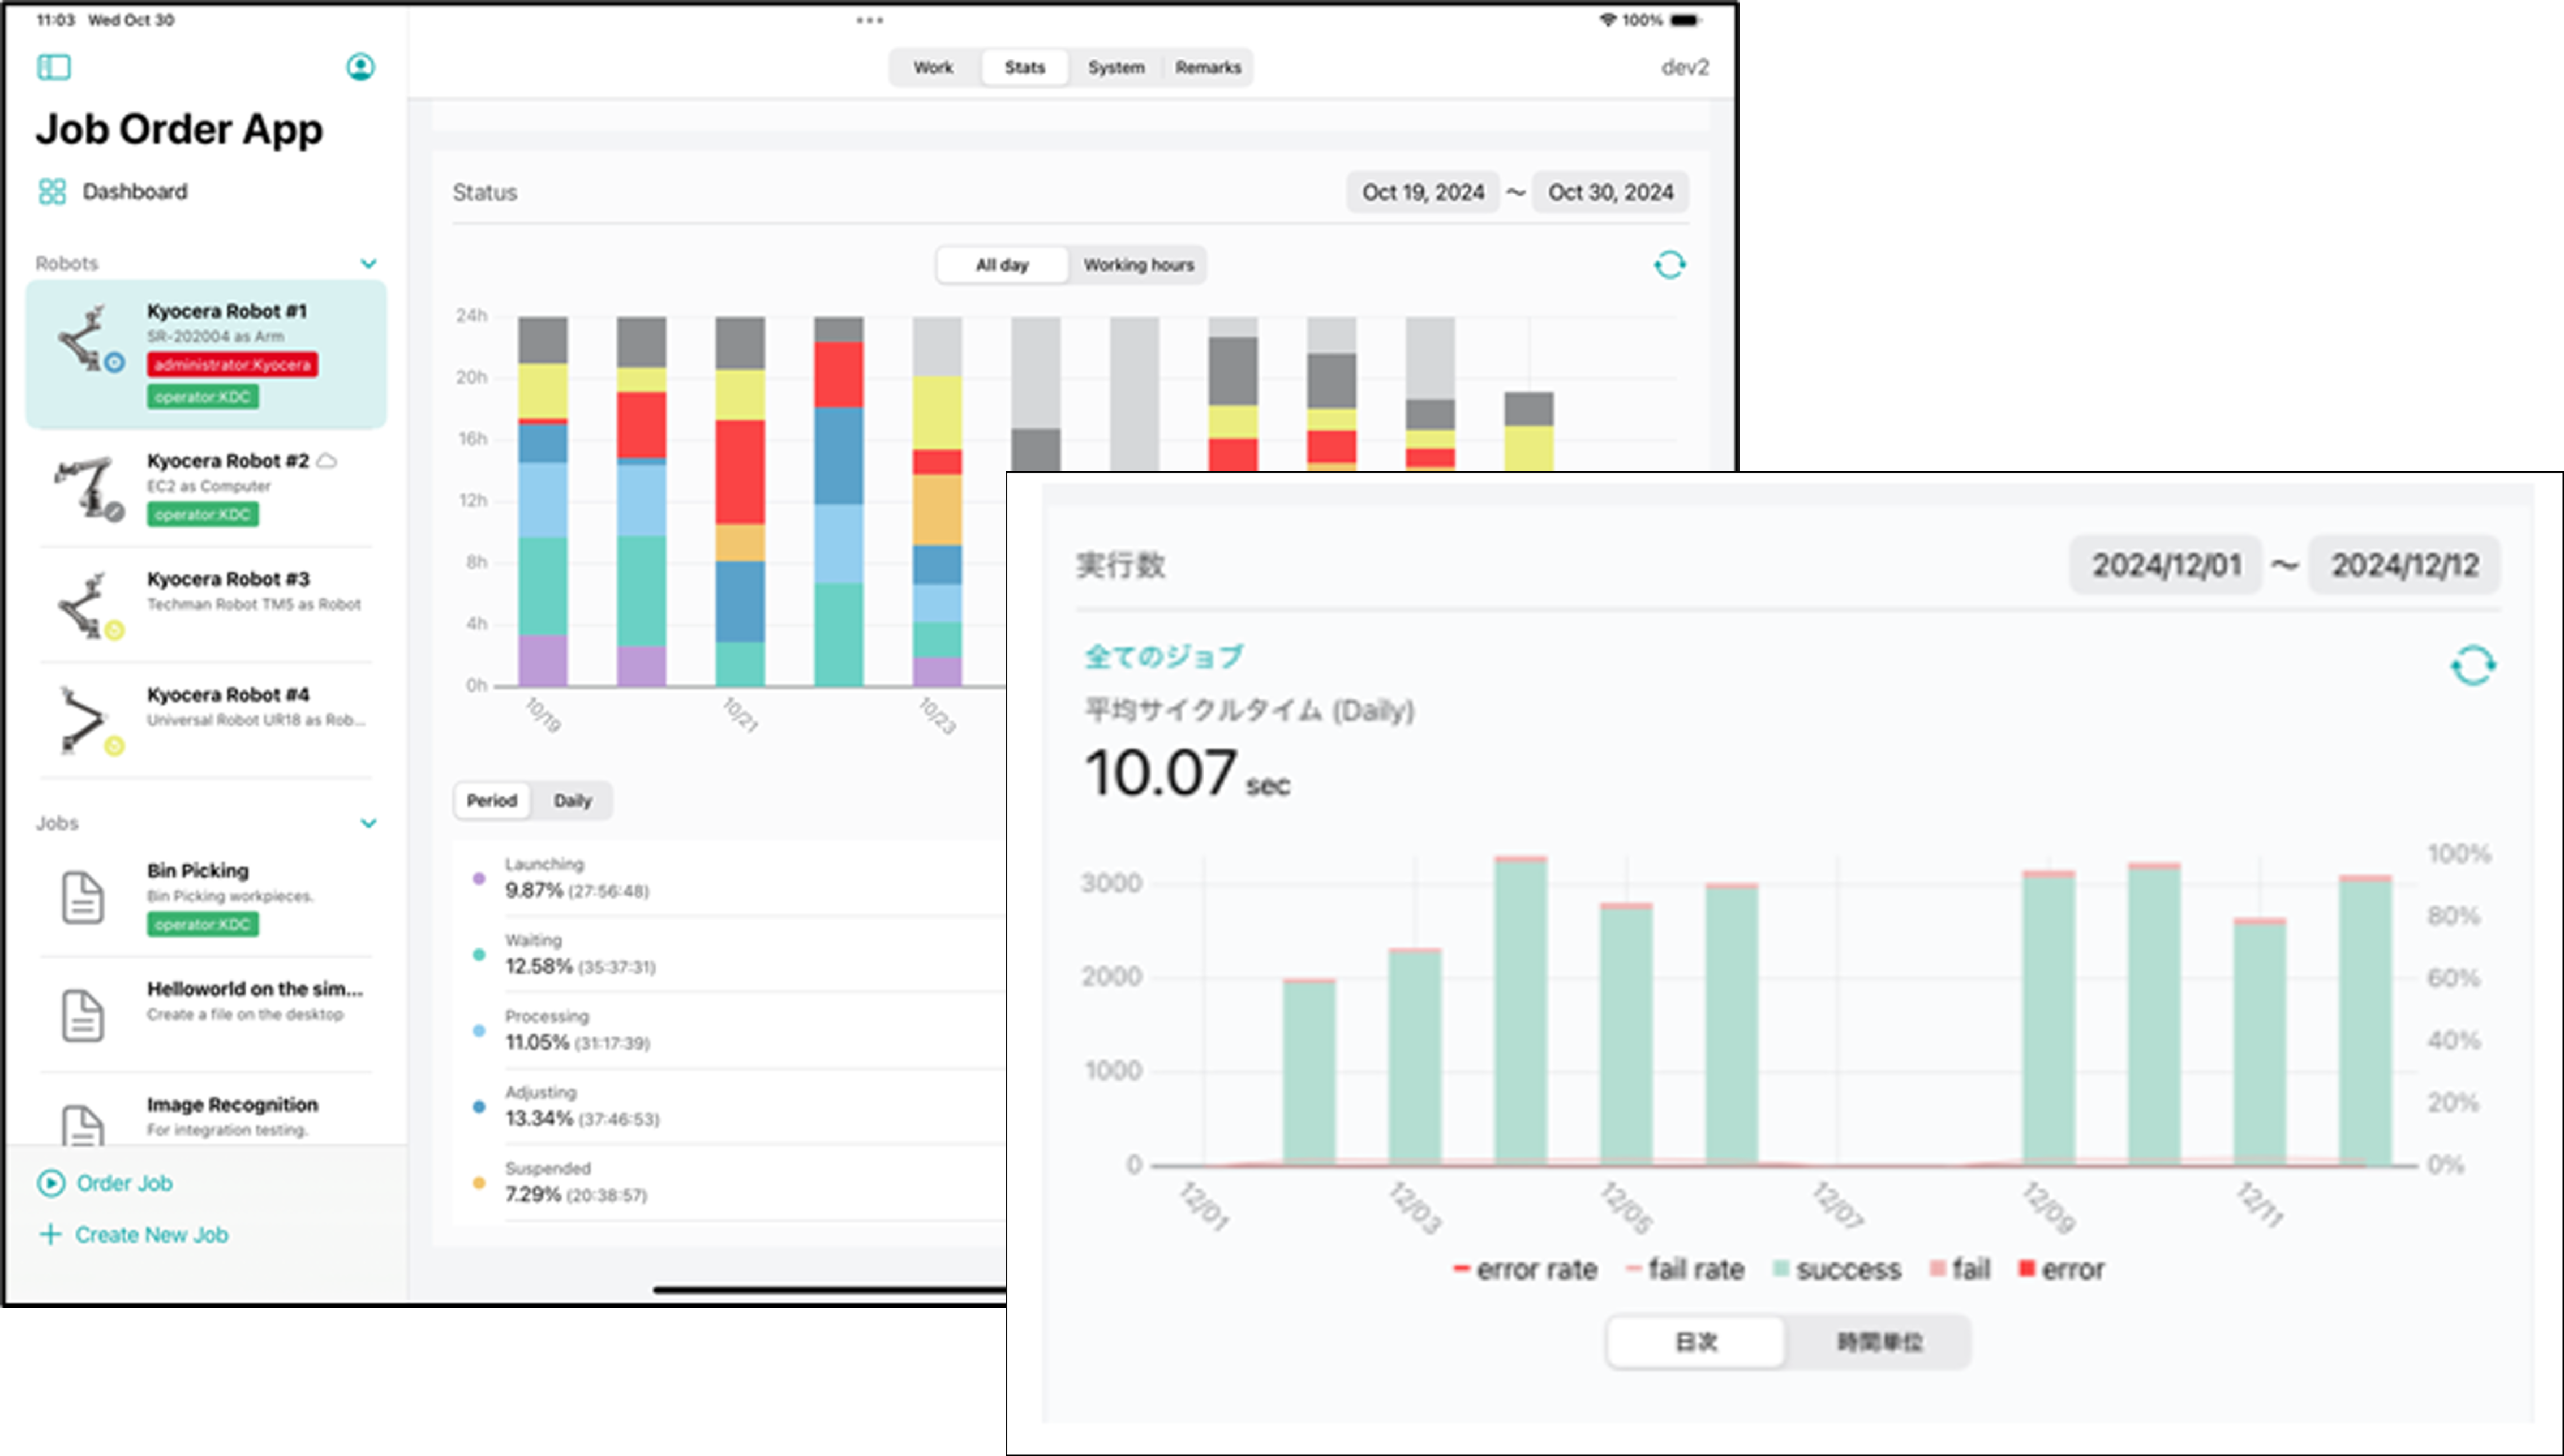
Task: Refresh the execution count chart
Action: pyautogui.click(x=2472, y=665)
